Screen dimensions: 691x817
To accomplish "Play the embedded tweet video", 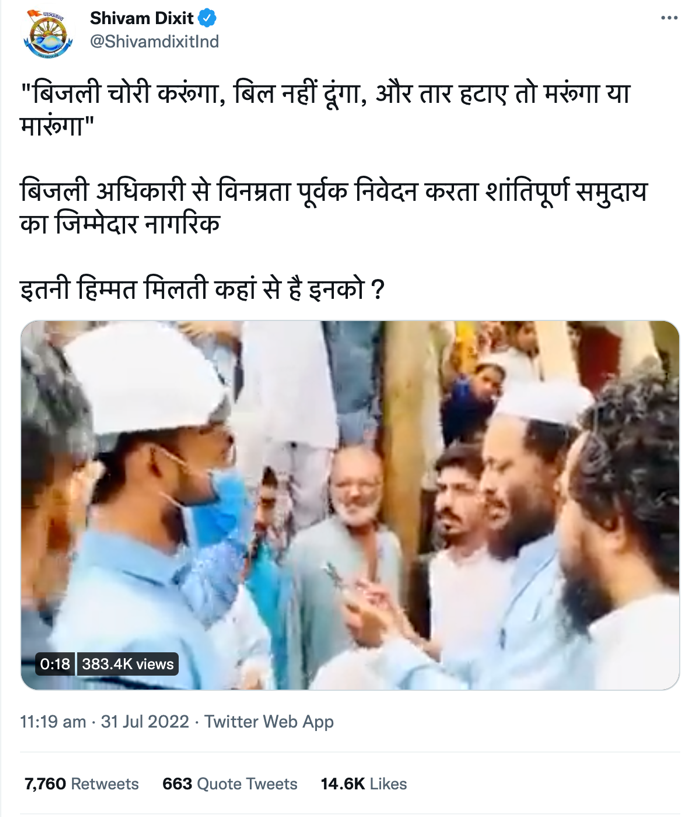I will tap(350, 505).
